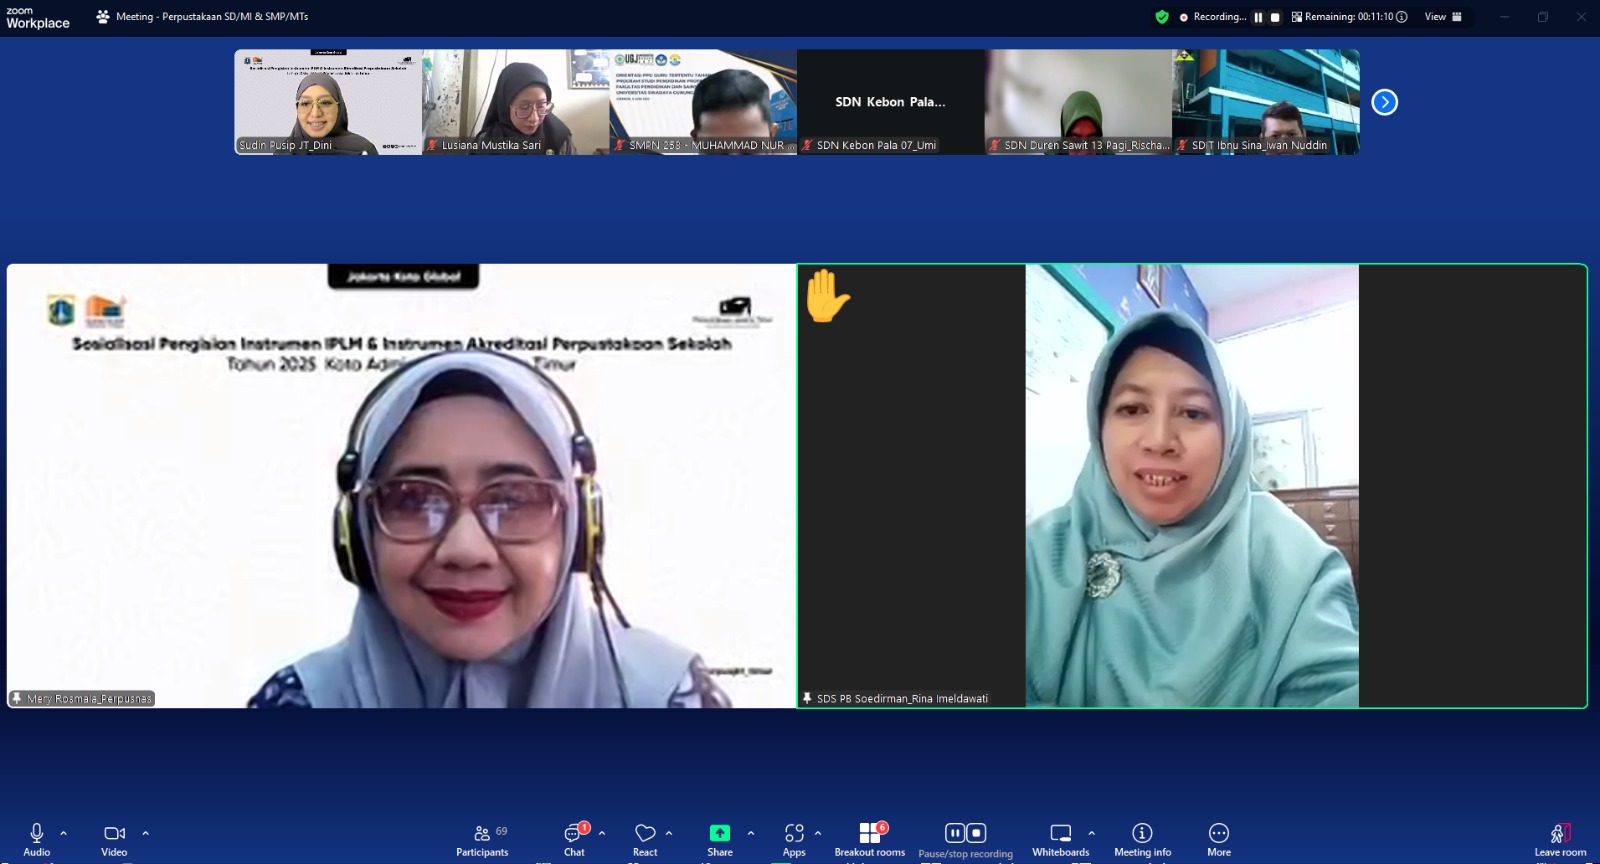This screenshot has width=1600, height=864.
Task: Click the meeting title Perpustakaan SD/MI & SMP/MTs
Action: point(212,17)
